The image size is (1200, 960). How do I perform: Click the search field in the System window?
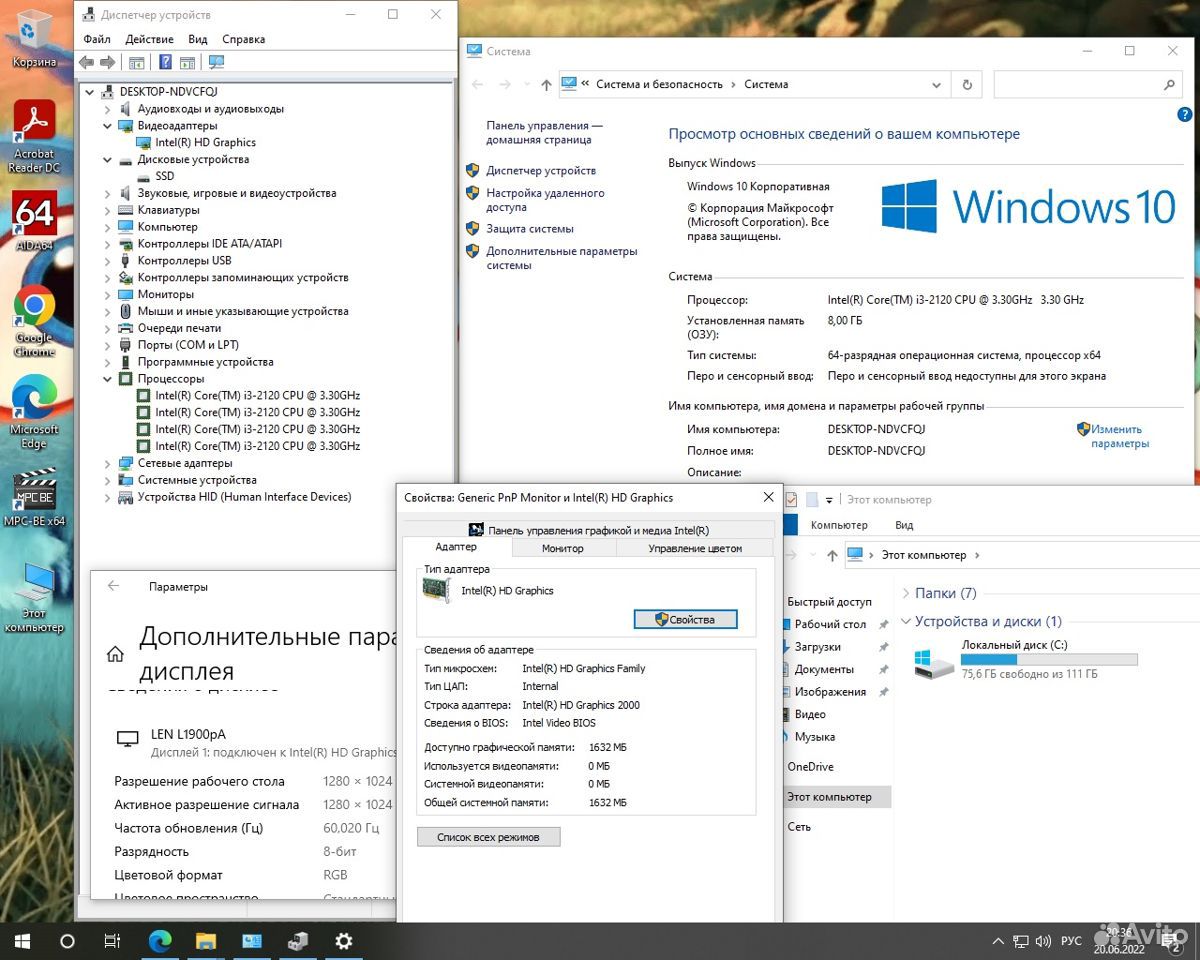pyautogui.click(x=1087, y=85)
